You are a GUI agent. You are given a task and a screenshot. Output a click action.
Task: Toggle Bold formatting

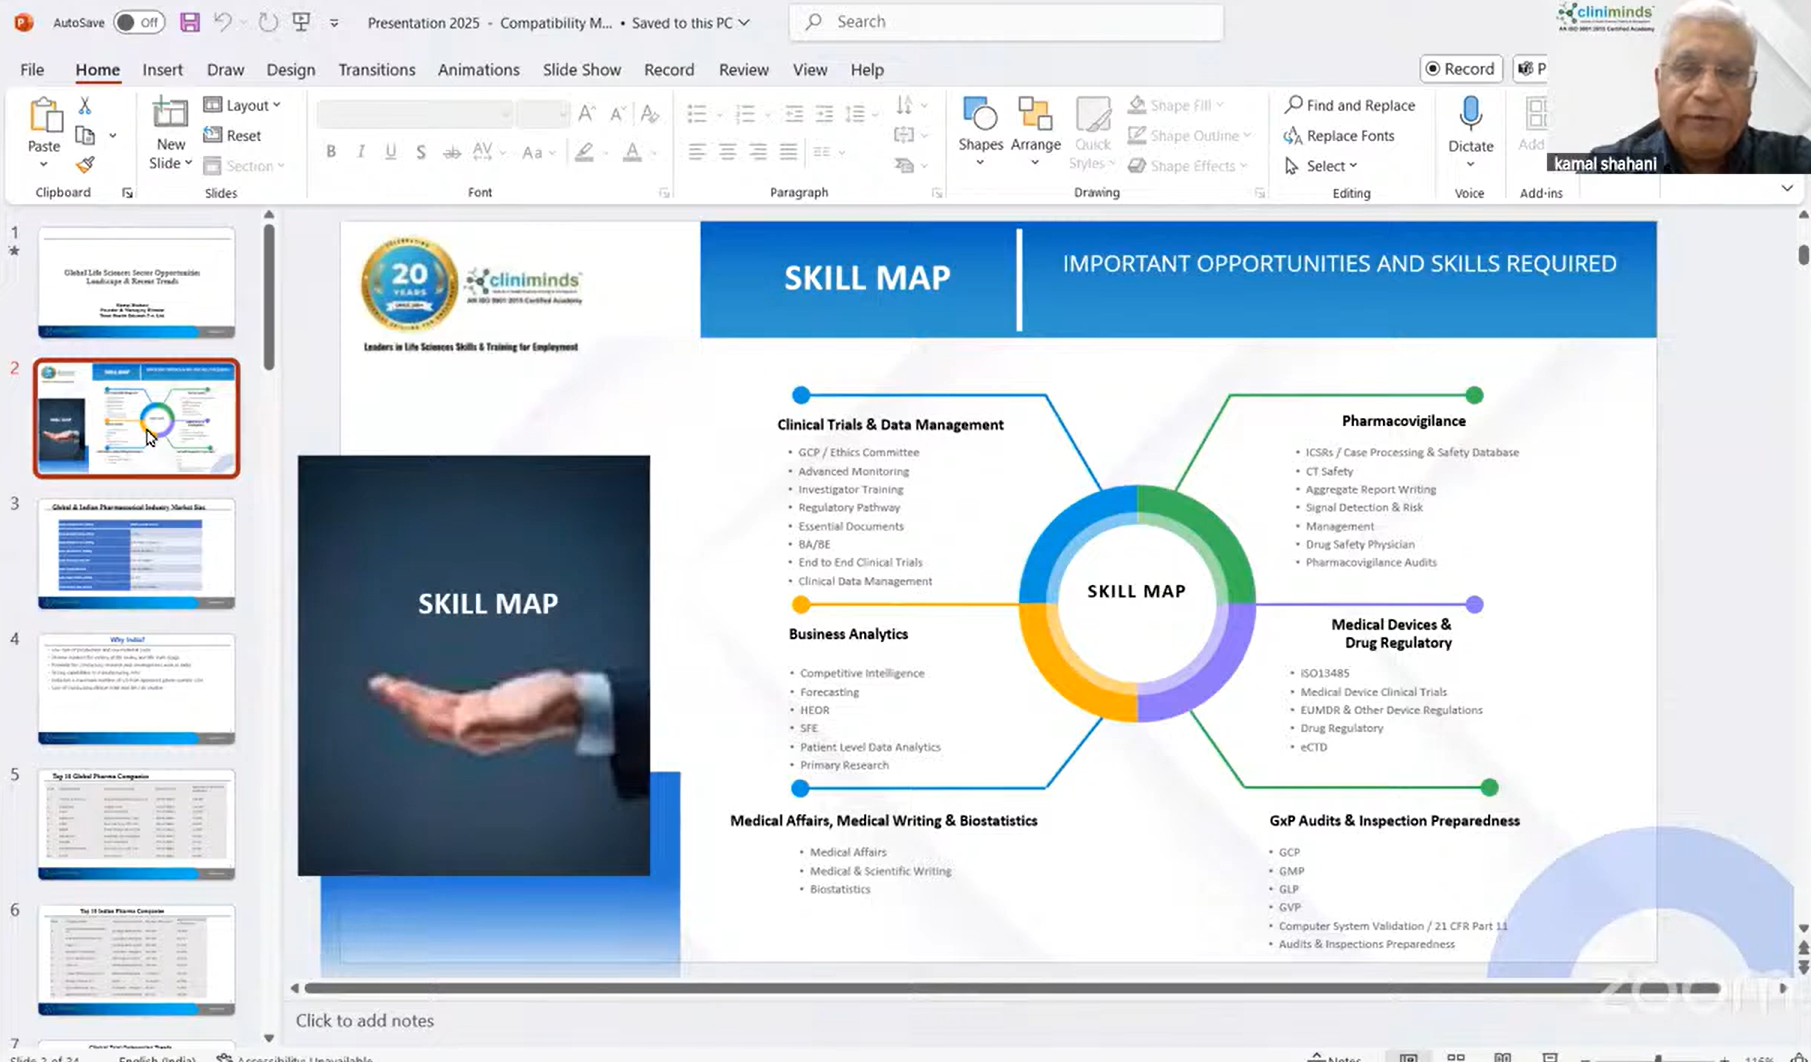[331, 152]
